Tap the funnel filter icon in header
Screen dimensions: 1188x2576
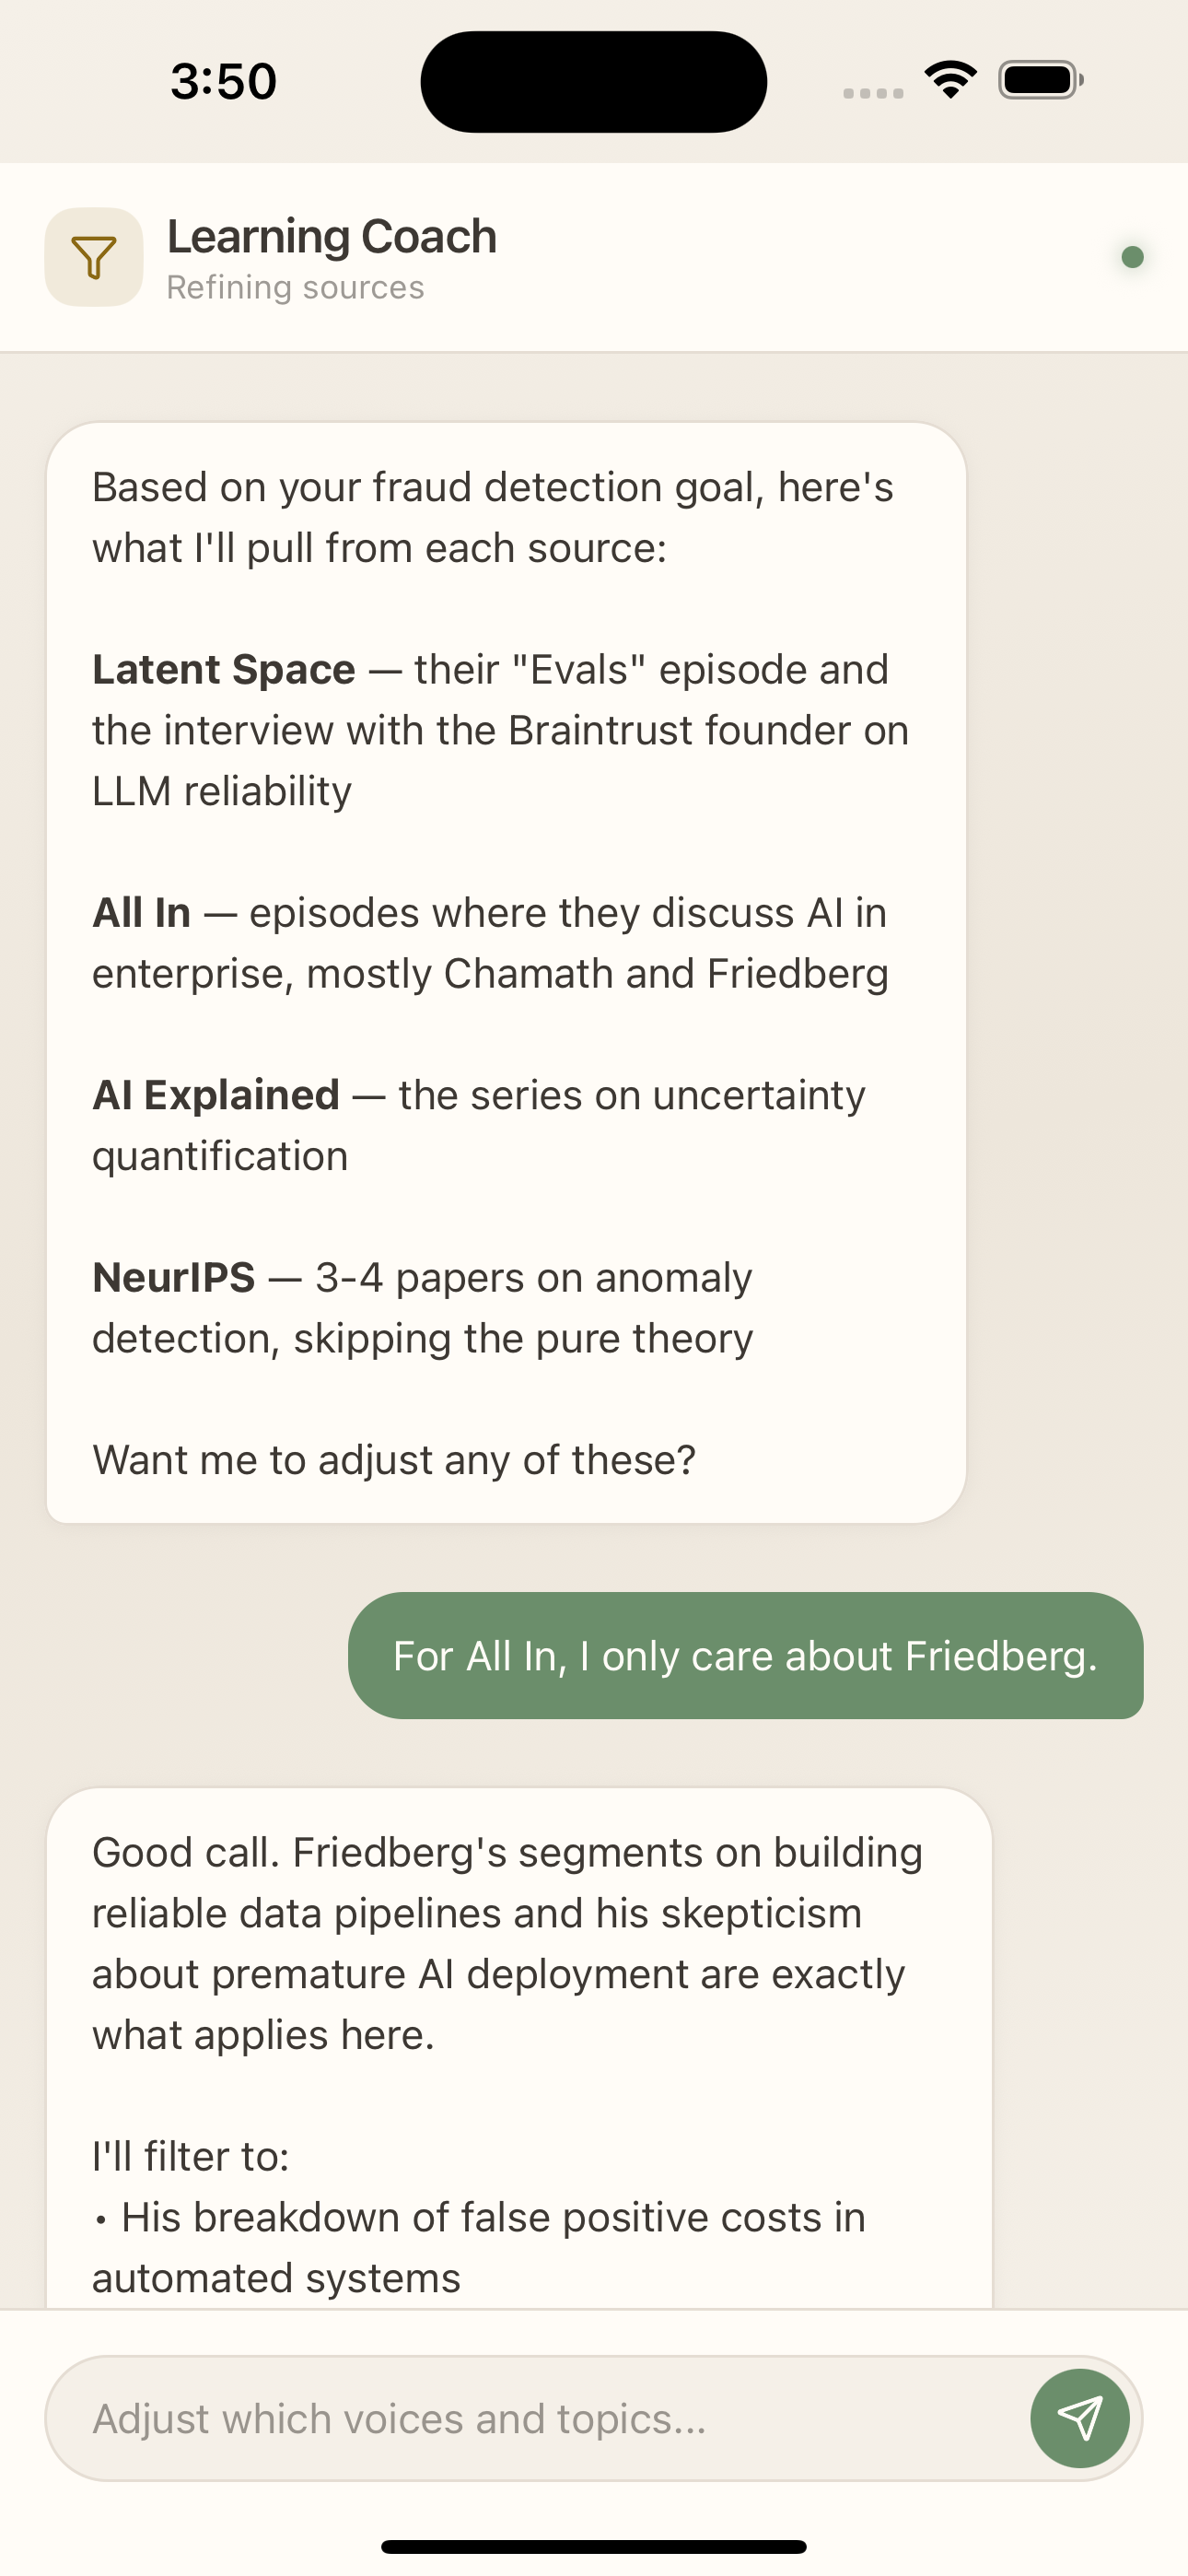(94, 257)
